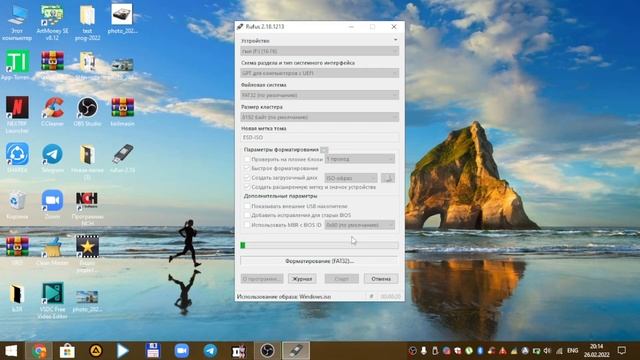This screenshot has height=360, width=640.
Task: Switch to Chrome in the taskbar
Action: coord(39,351)
